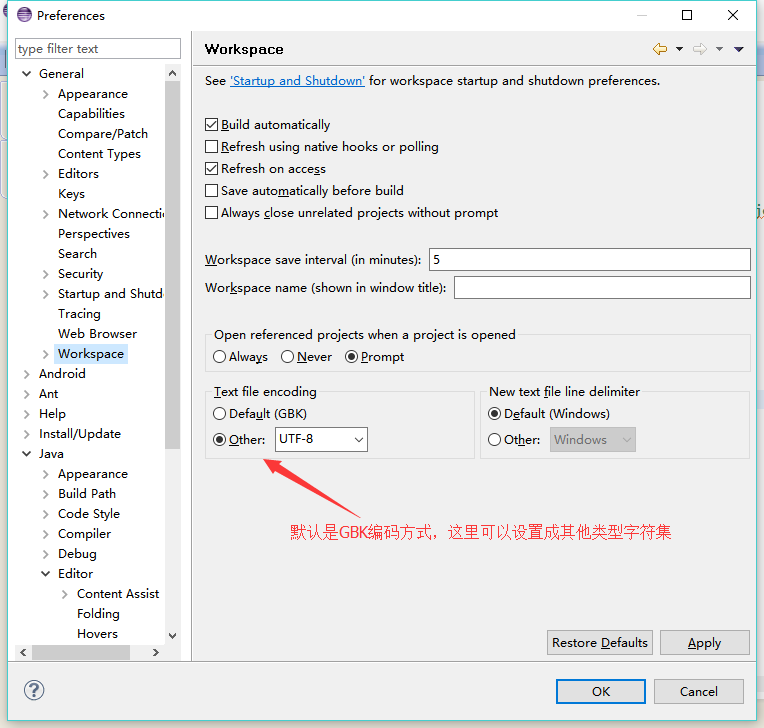Select Other text file encoding radio
The height and width of the screenshot is (728, 764).
[220, 440]
